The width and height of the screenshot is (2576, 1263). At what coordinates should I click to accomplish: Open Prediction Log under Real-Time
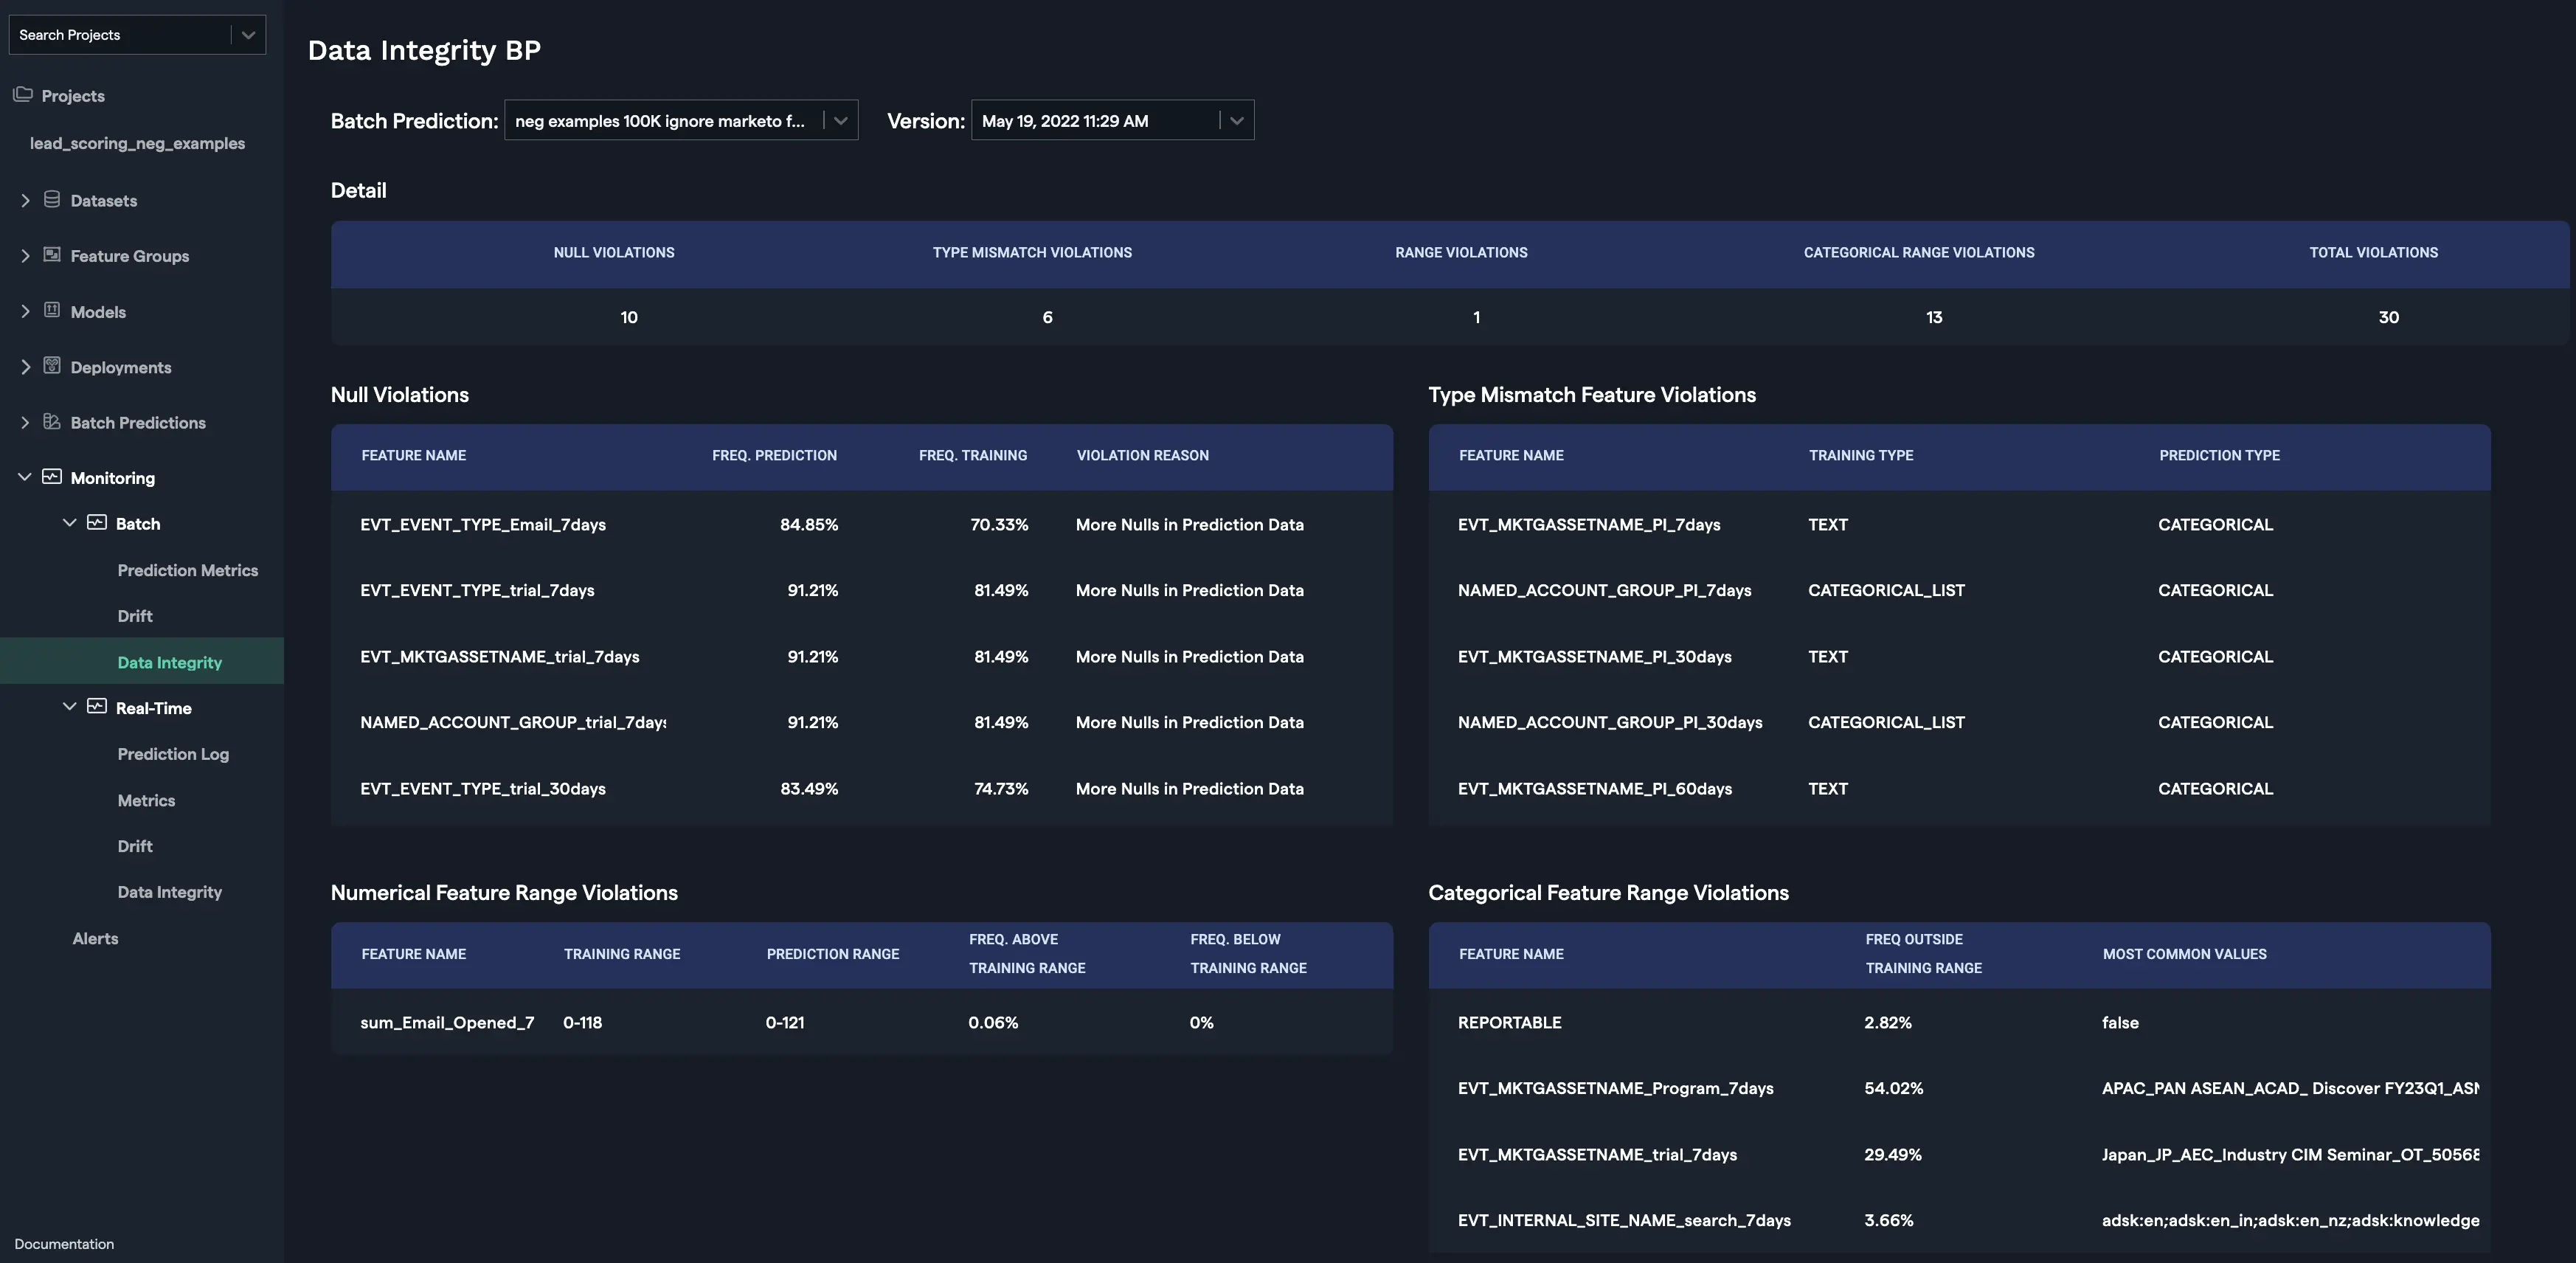click(x=173, y=754)
